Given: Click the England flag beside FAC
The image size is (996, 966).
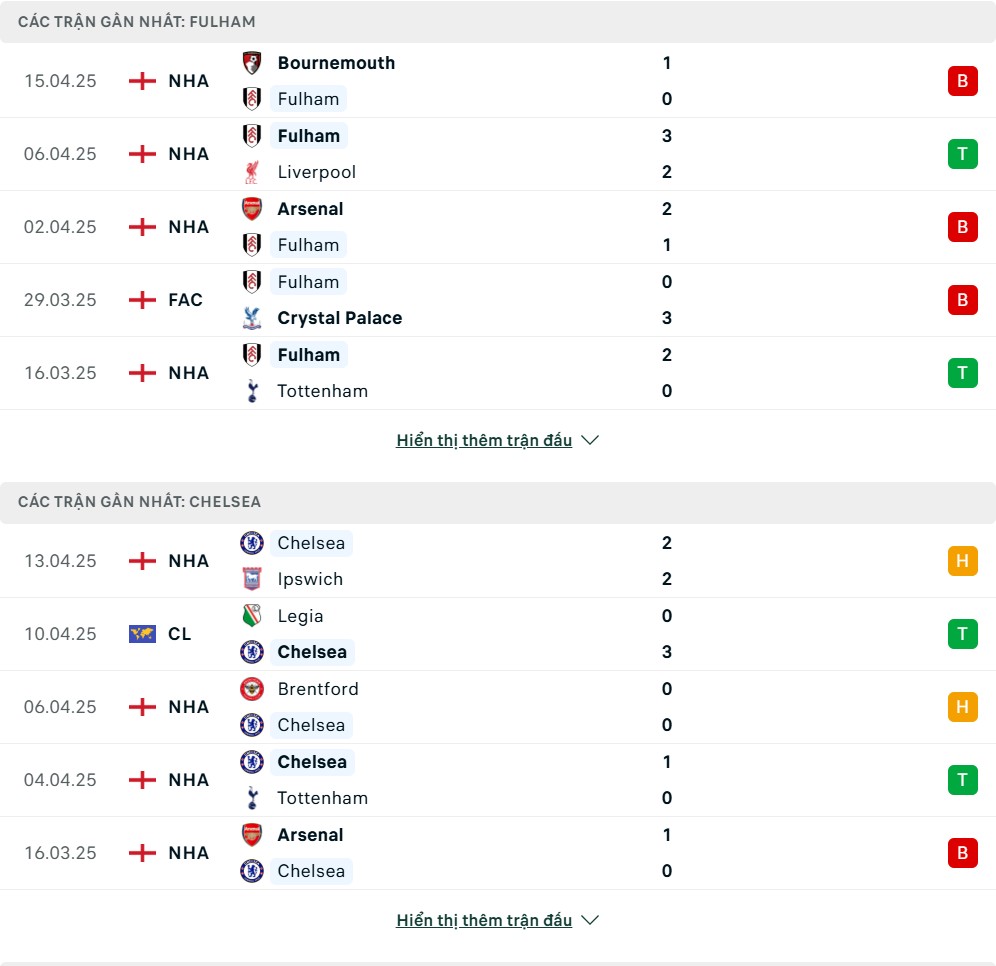Looking at the screenshot, I should (x=142, y=300).
